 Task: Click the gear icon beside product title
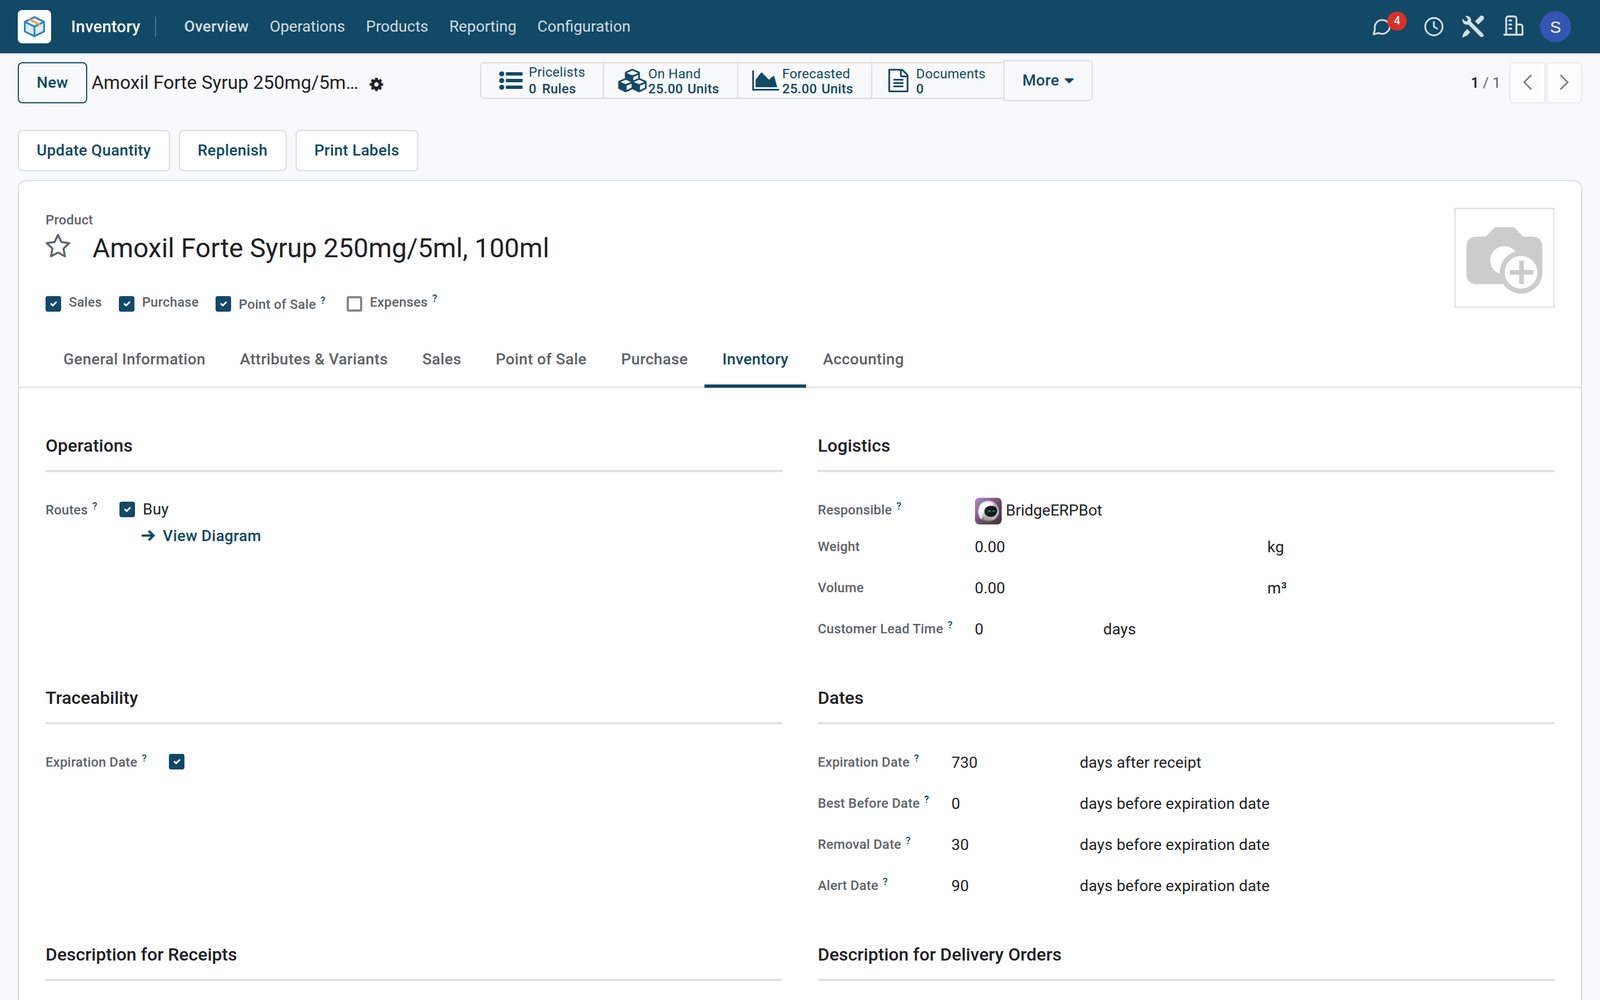[376, 84]
